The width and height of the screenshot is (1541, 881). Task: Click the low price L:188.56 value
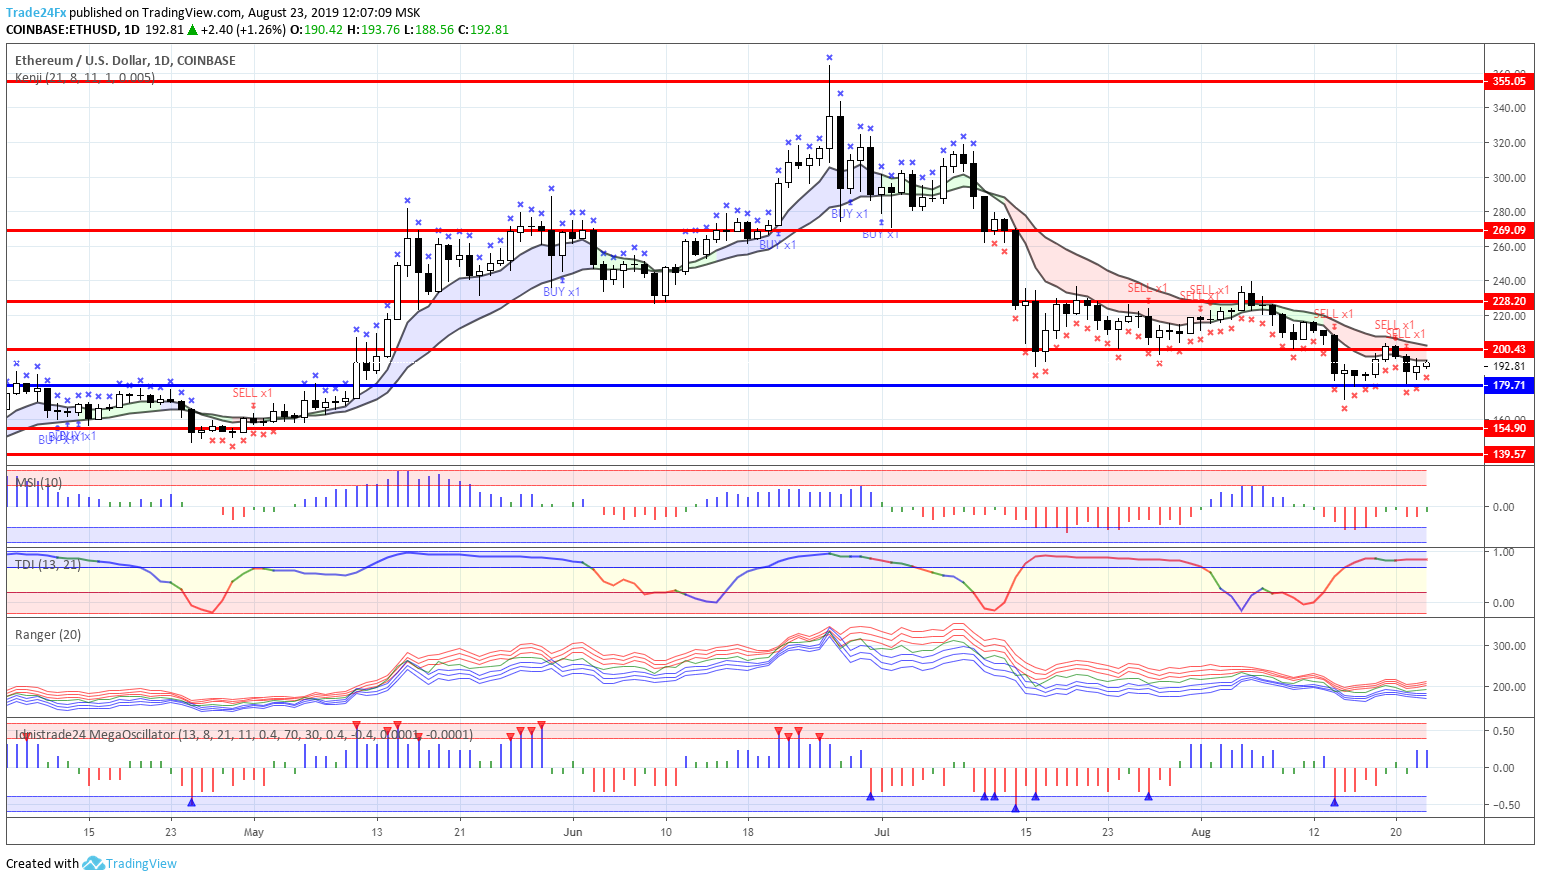point(429,30)
